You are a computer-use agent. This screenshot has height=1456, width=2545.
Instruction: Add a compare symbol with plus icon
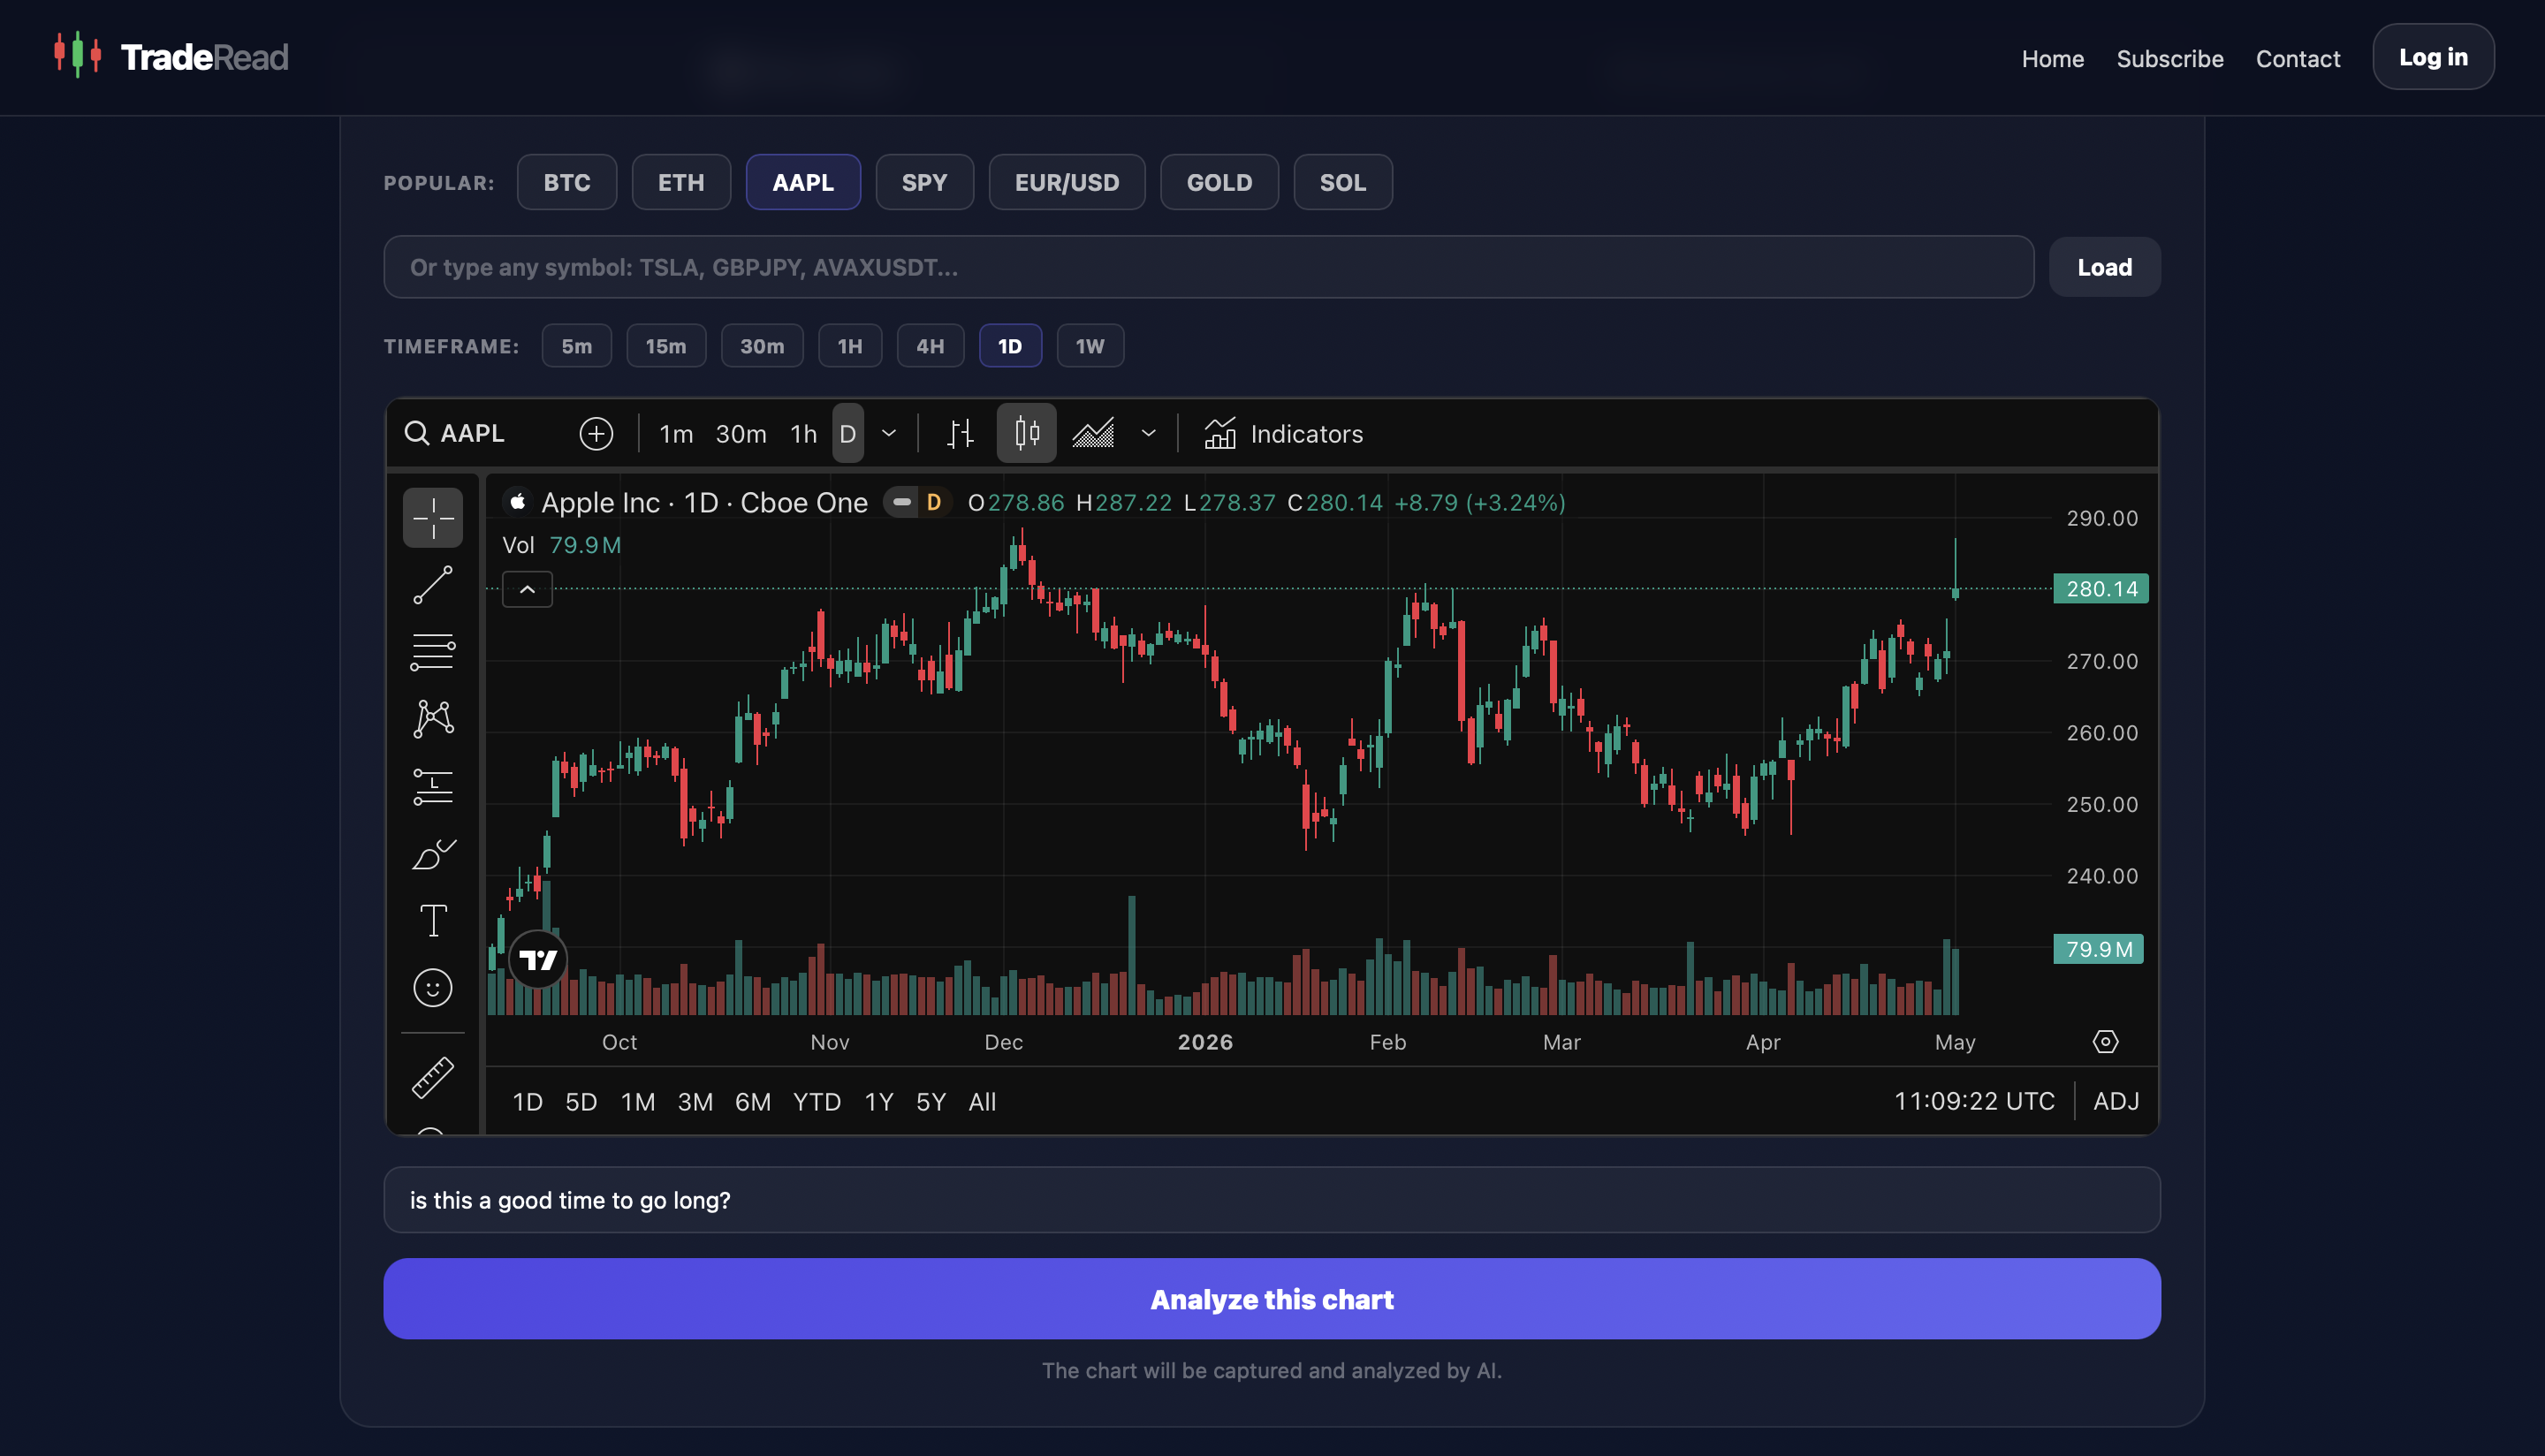[x=596, y=433]
